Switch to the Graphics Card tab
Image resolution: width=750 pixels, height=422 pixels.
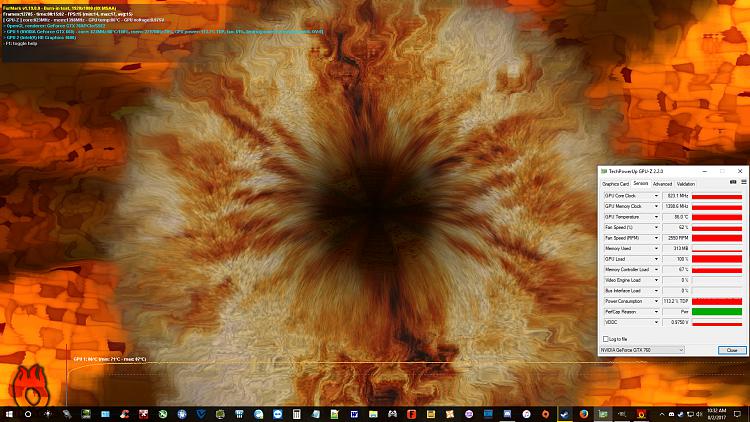615,184
